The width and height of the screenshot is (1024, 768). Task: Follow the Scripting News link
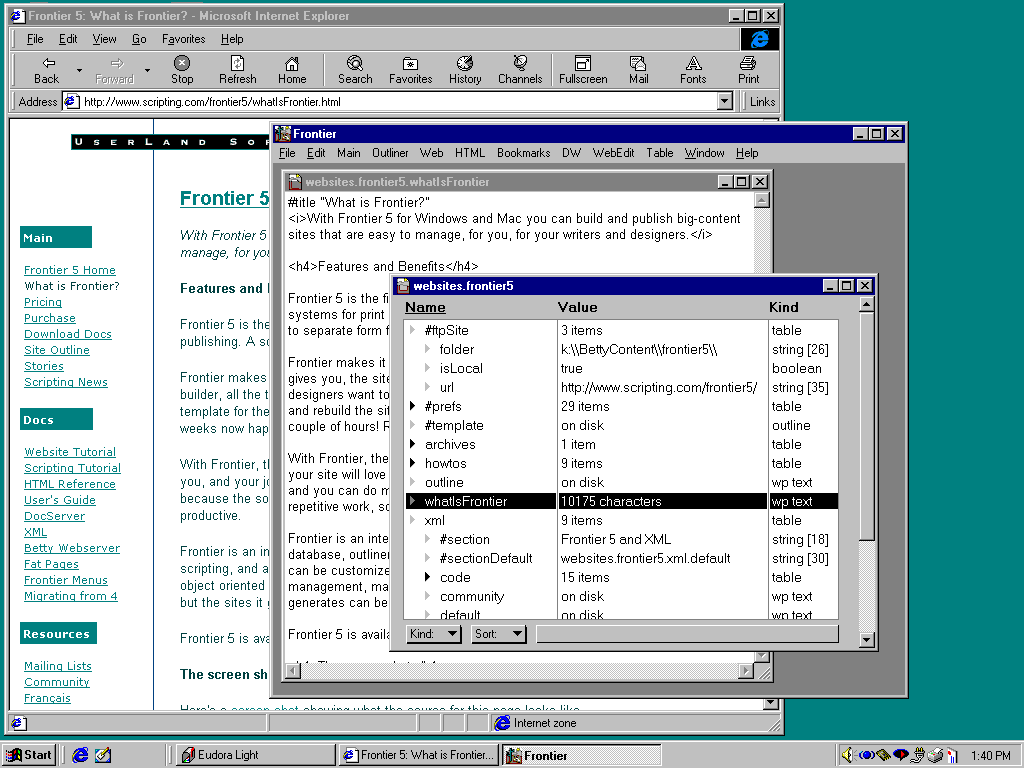pyautogui.click(x=65, y=382)
